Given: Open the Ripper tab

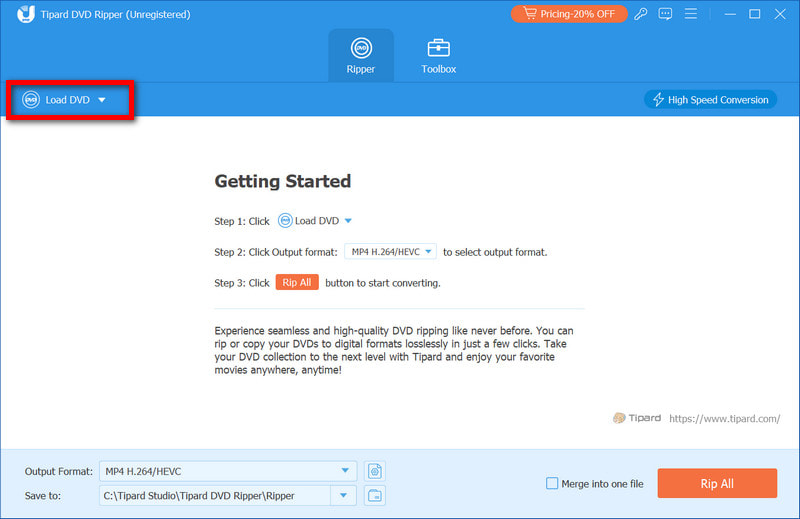Looking at the screenshot, I should 361,56.
